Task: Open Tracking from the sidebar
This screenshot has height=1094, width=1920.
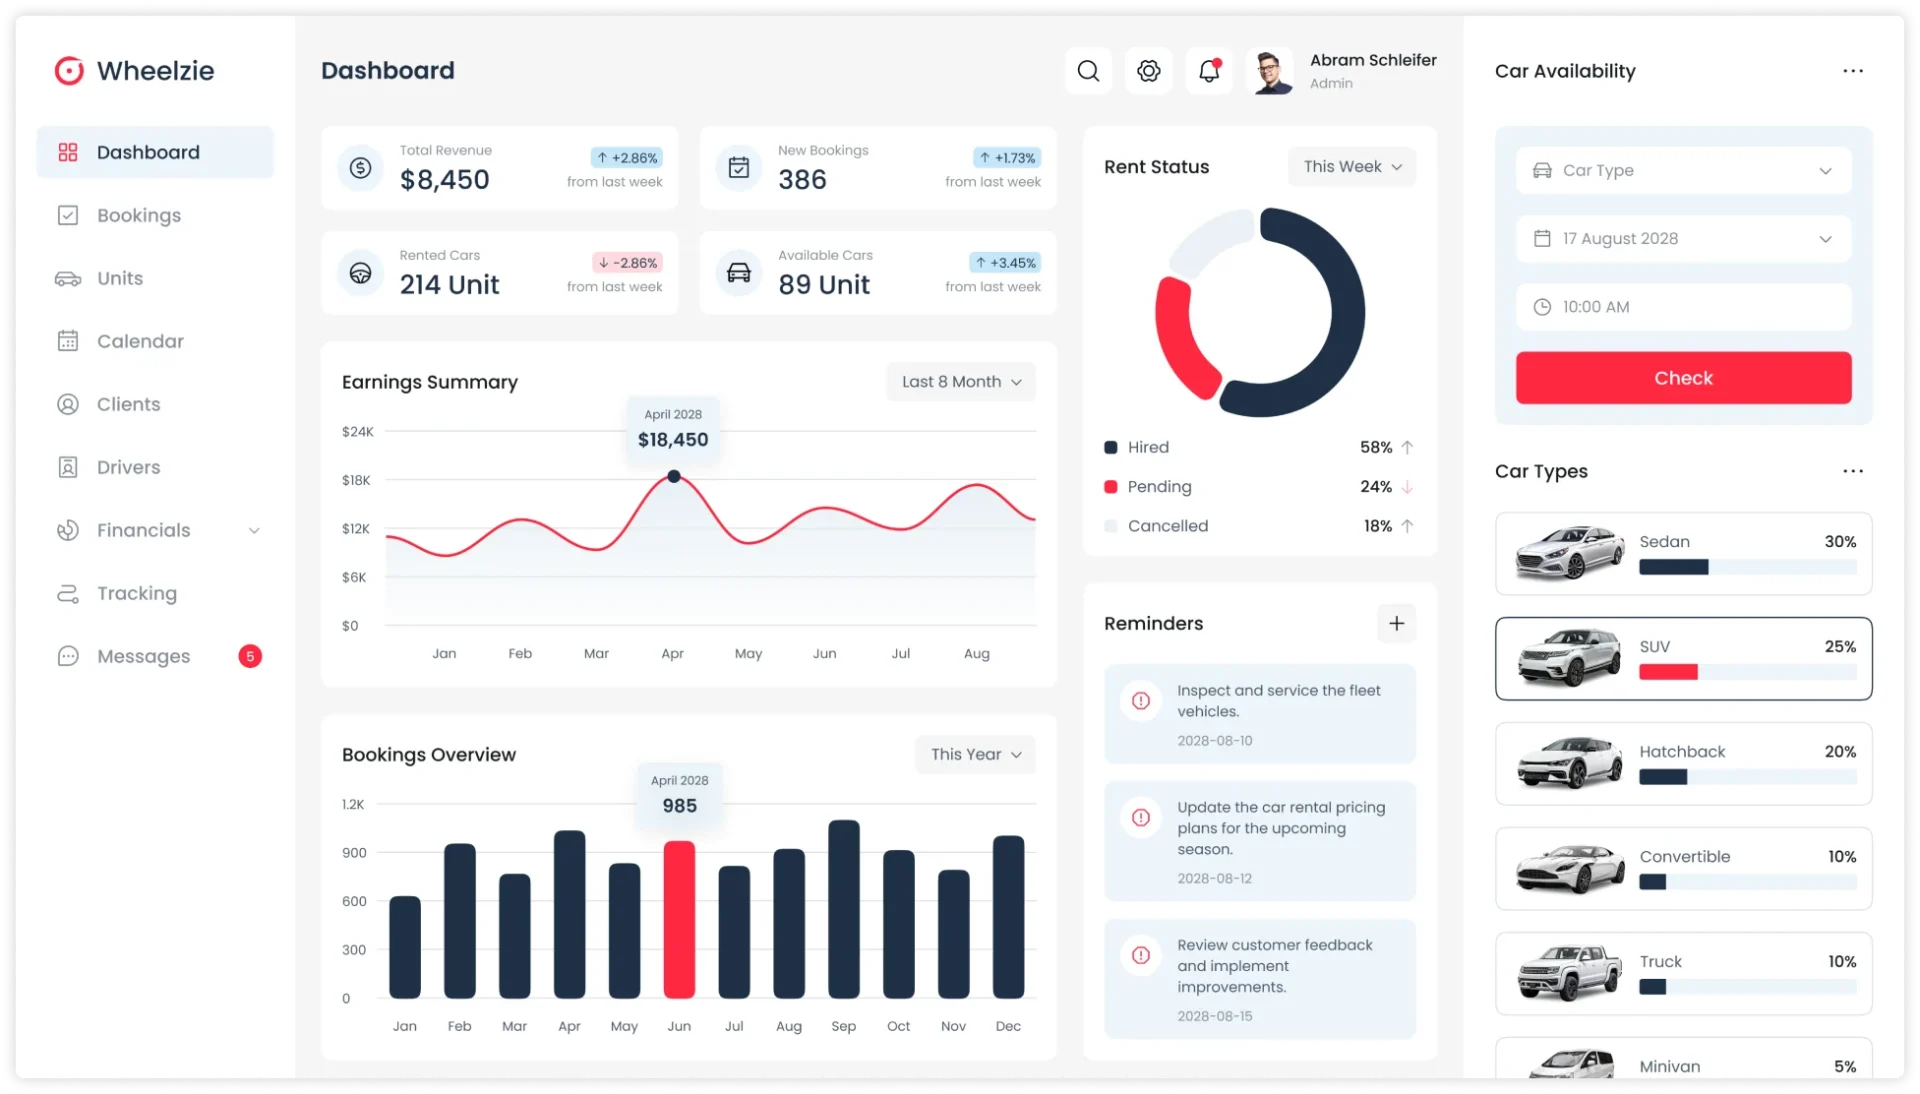Action: tap(136, 594)
